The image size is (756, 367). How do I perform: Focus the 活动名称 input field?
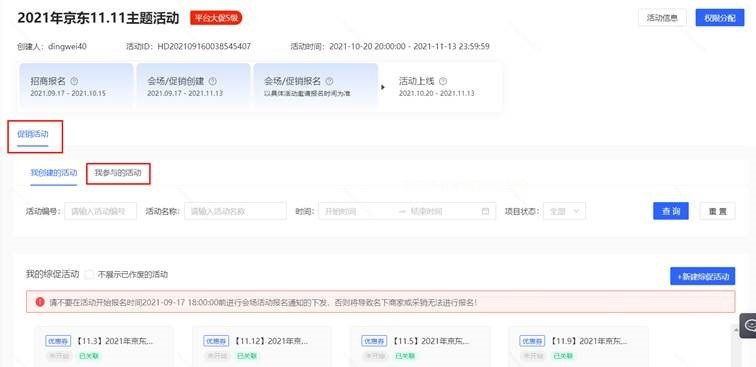click(235, 211)
